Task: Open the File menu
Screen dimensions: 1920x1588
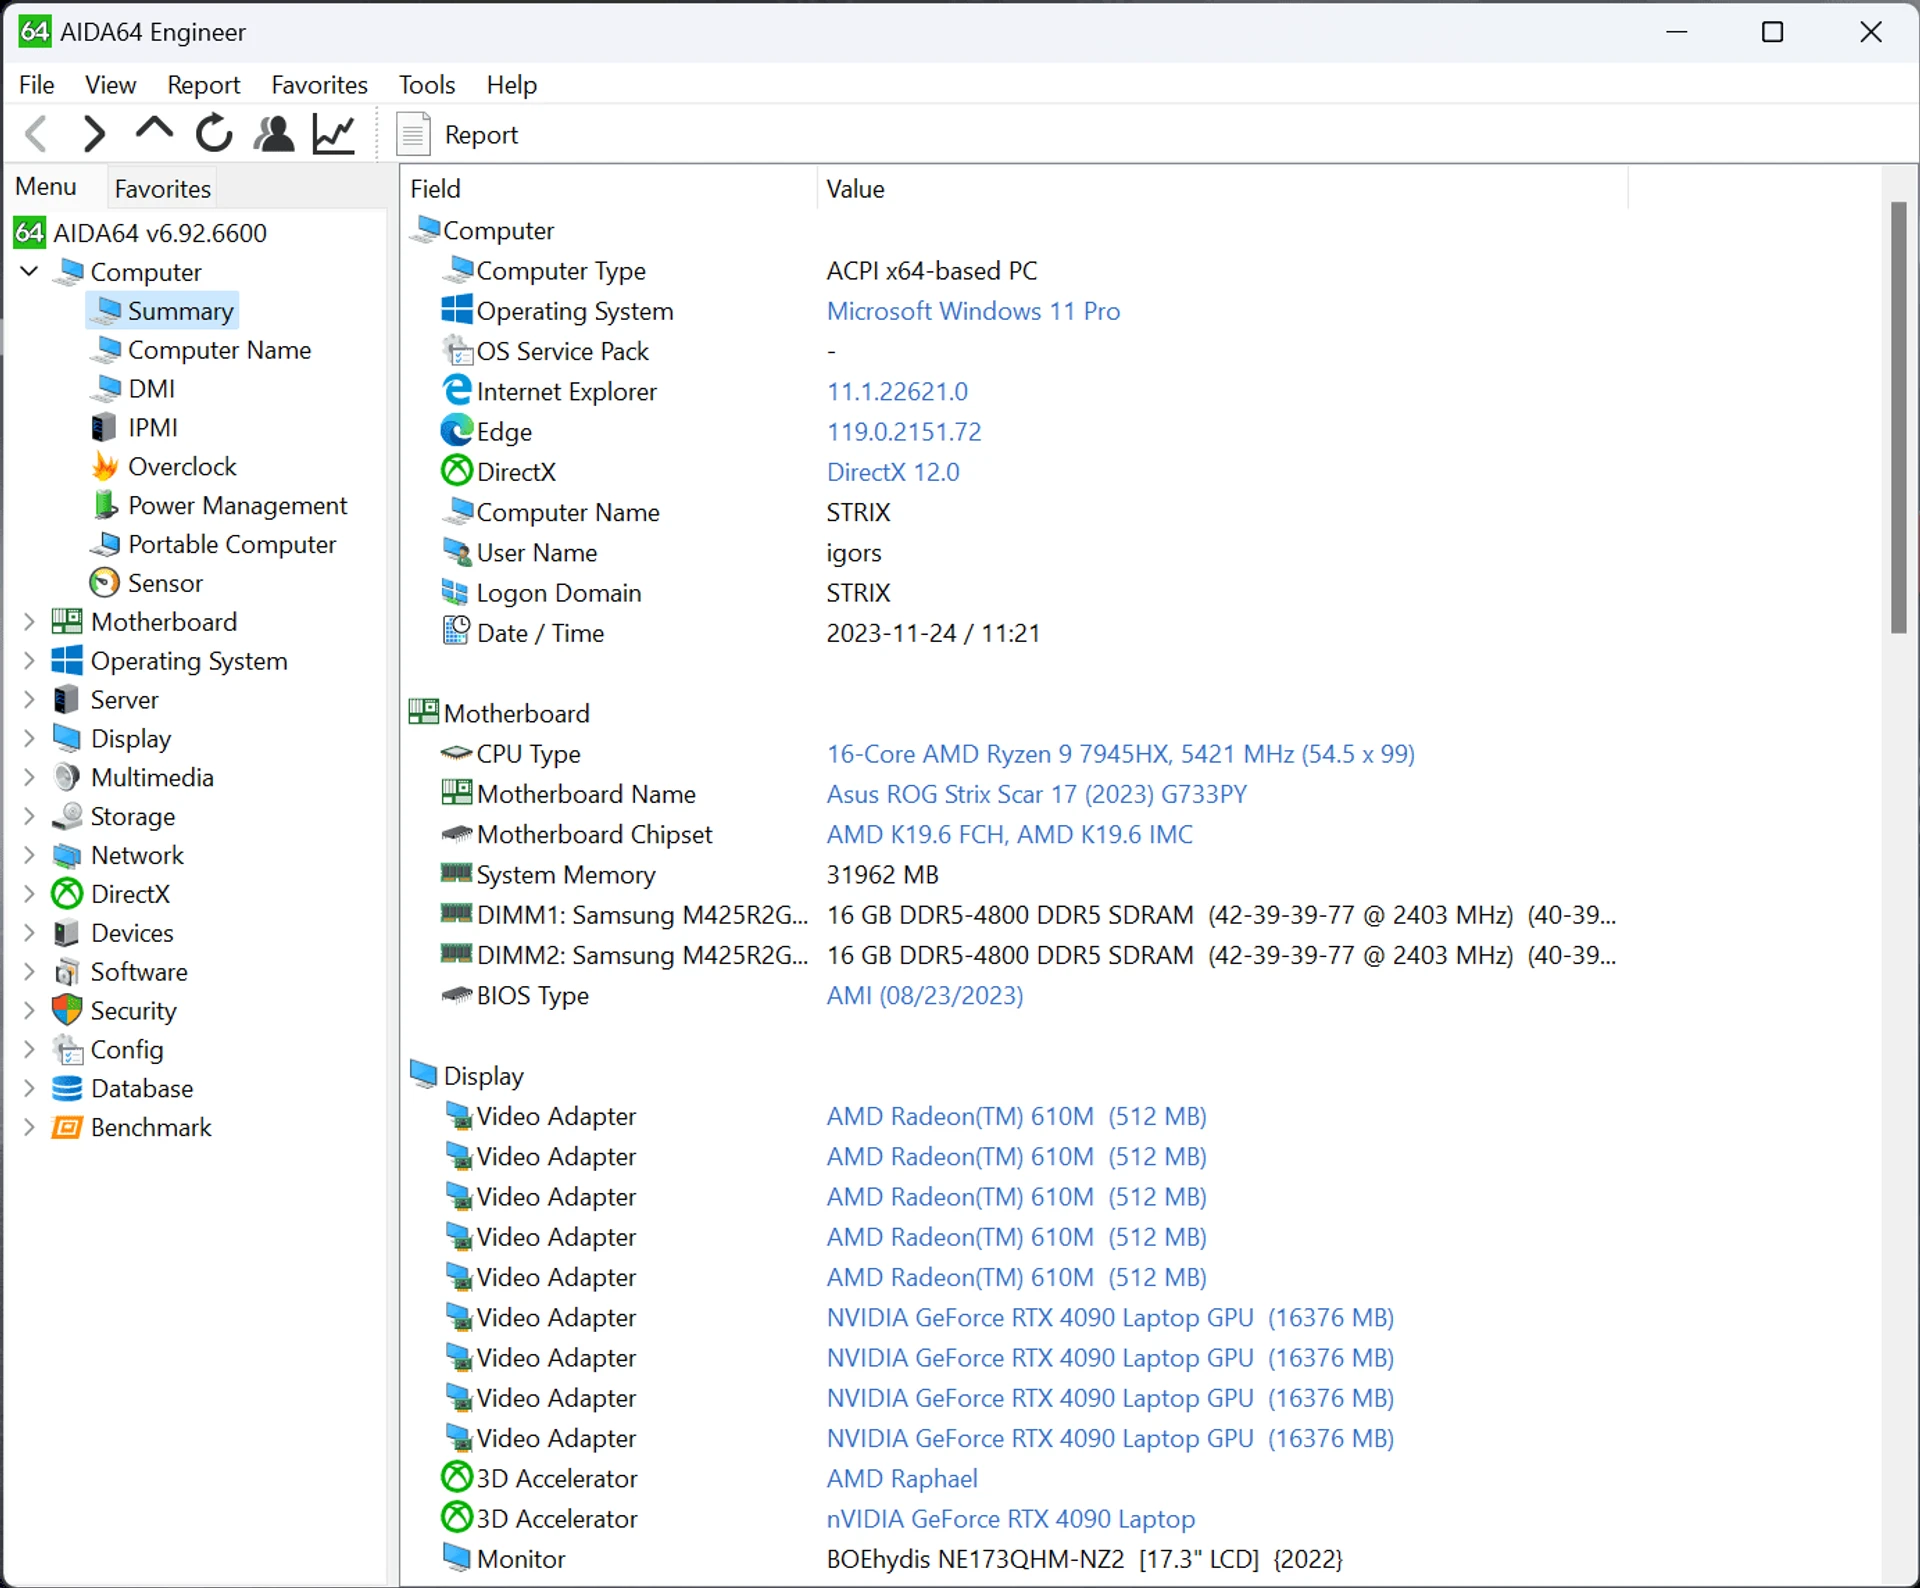Action: [37, 85]
